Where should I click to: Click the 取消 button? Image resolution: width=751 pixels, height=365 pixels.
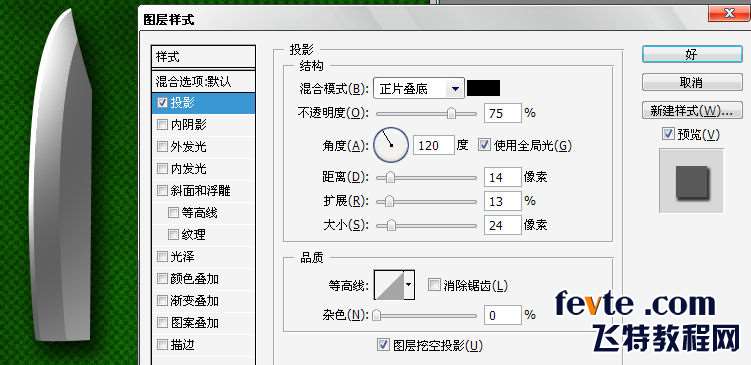(x=692, y=82)
